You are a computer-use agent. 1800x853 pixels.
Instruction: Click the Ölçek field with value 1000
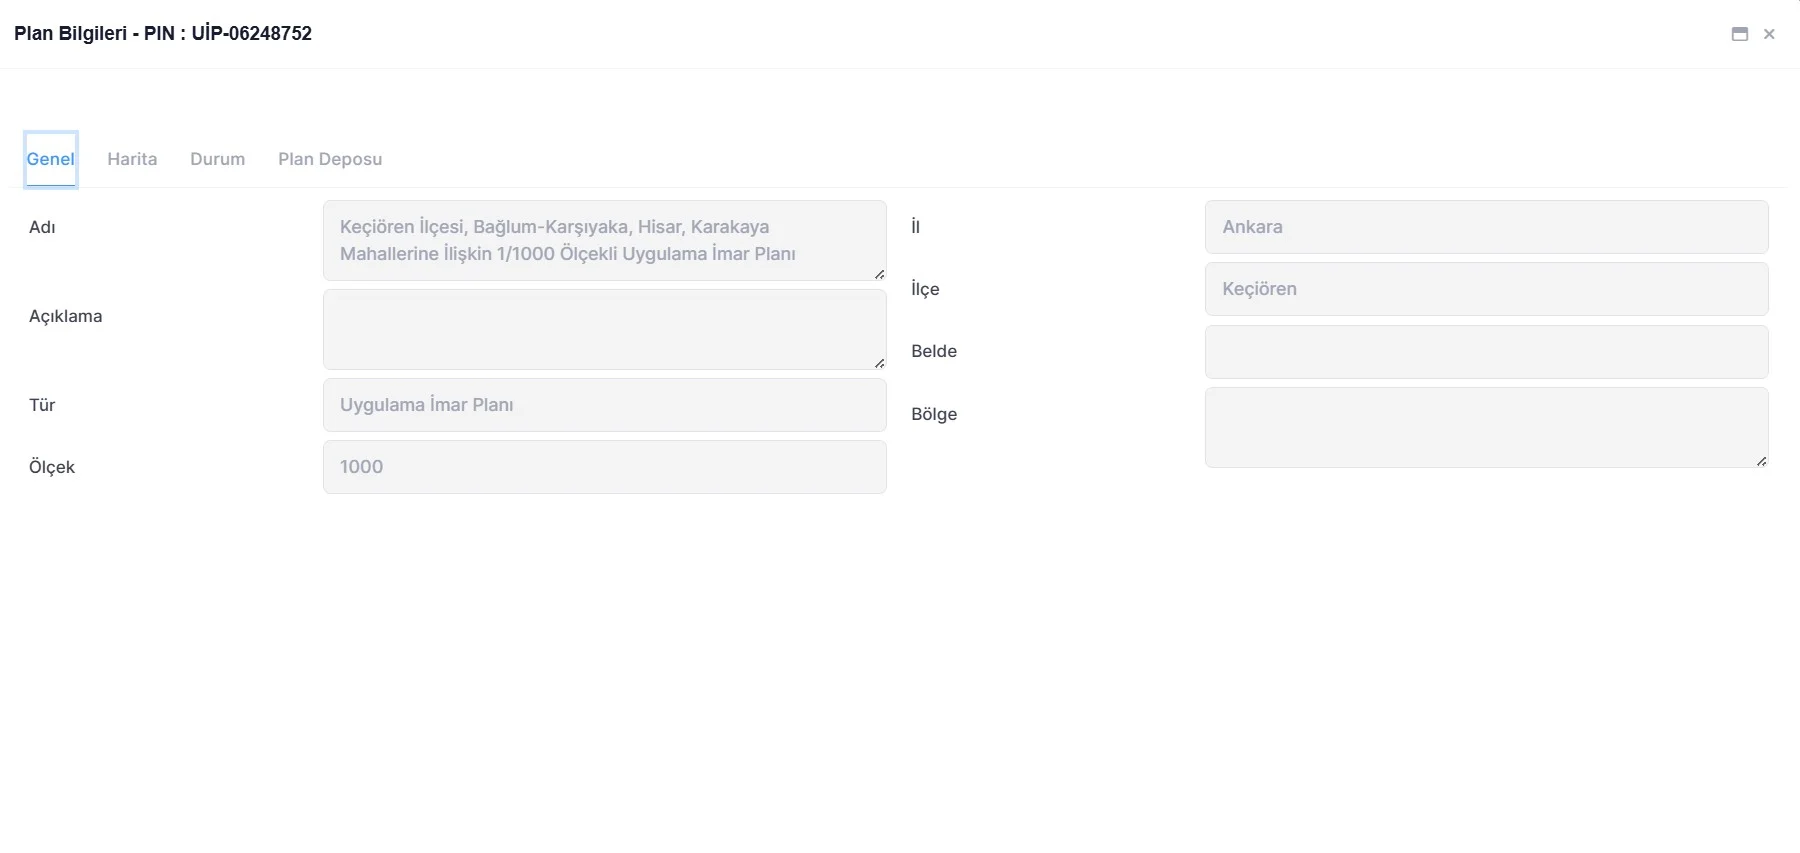point(604,467)
